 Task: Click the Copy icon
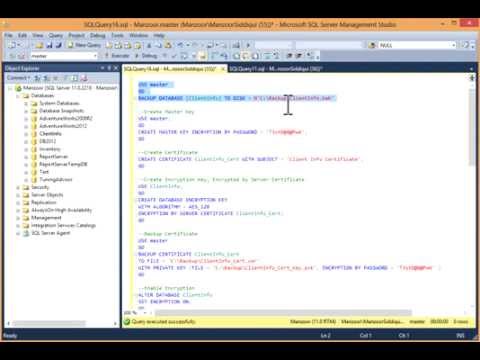[159, 45]
